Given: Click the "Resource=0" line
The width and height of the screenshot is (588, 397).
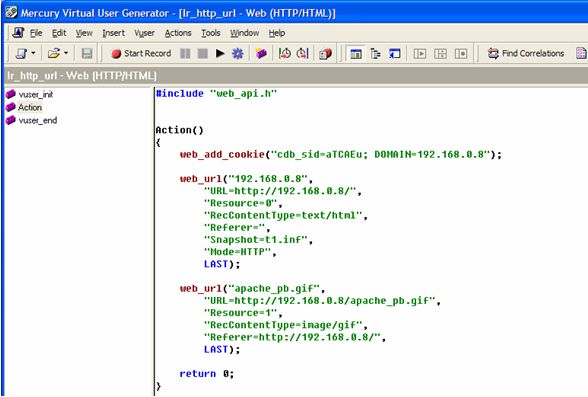Looking at the screenshot, I should tap(243, 204).
